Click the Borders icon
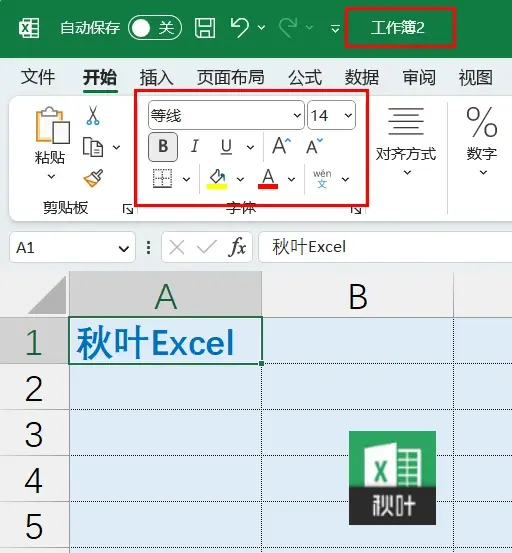Screen dimensions: 512x553 [163, 178]
